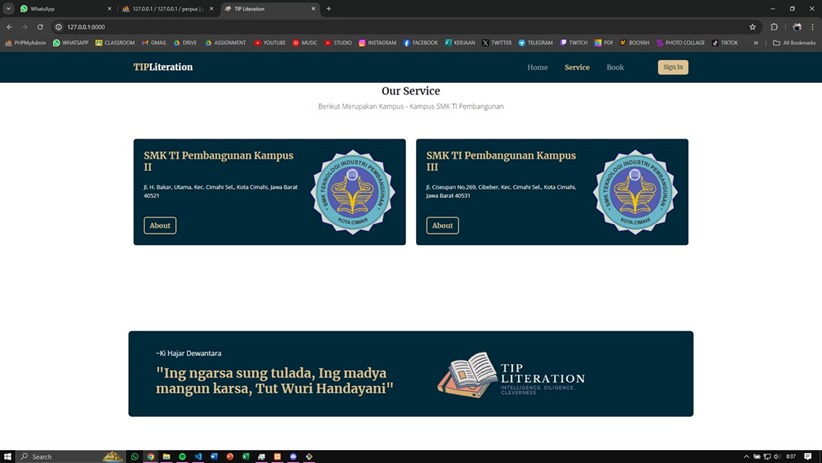822x463 pixels.
Task: Open the YouTube bookmark
Action: click(270, 43)
